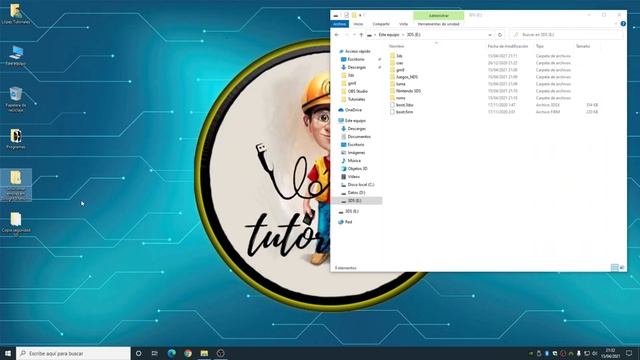Screen dimensions: 640x360
Task: Open the notification center icon
Action: pos(629,353)
